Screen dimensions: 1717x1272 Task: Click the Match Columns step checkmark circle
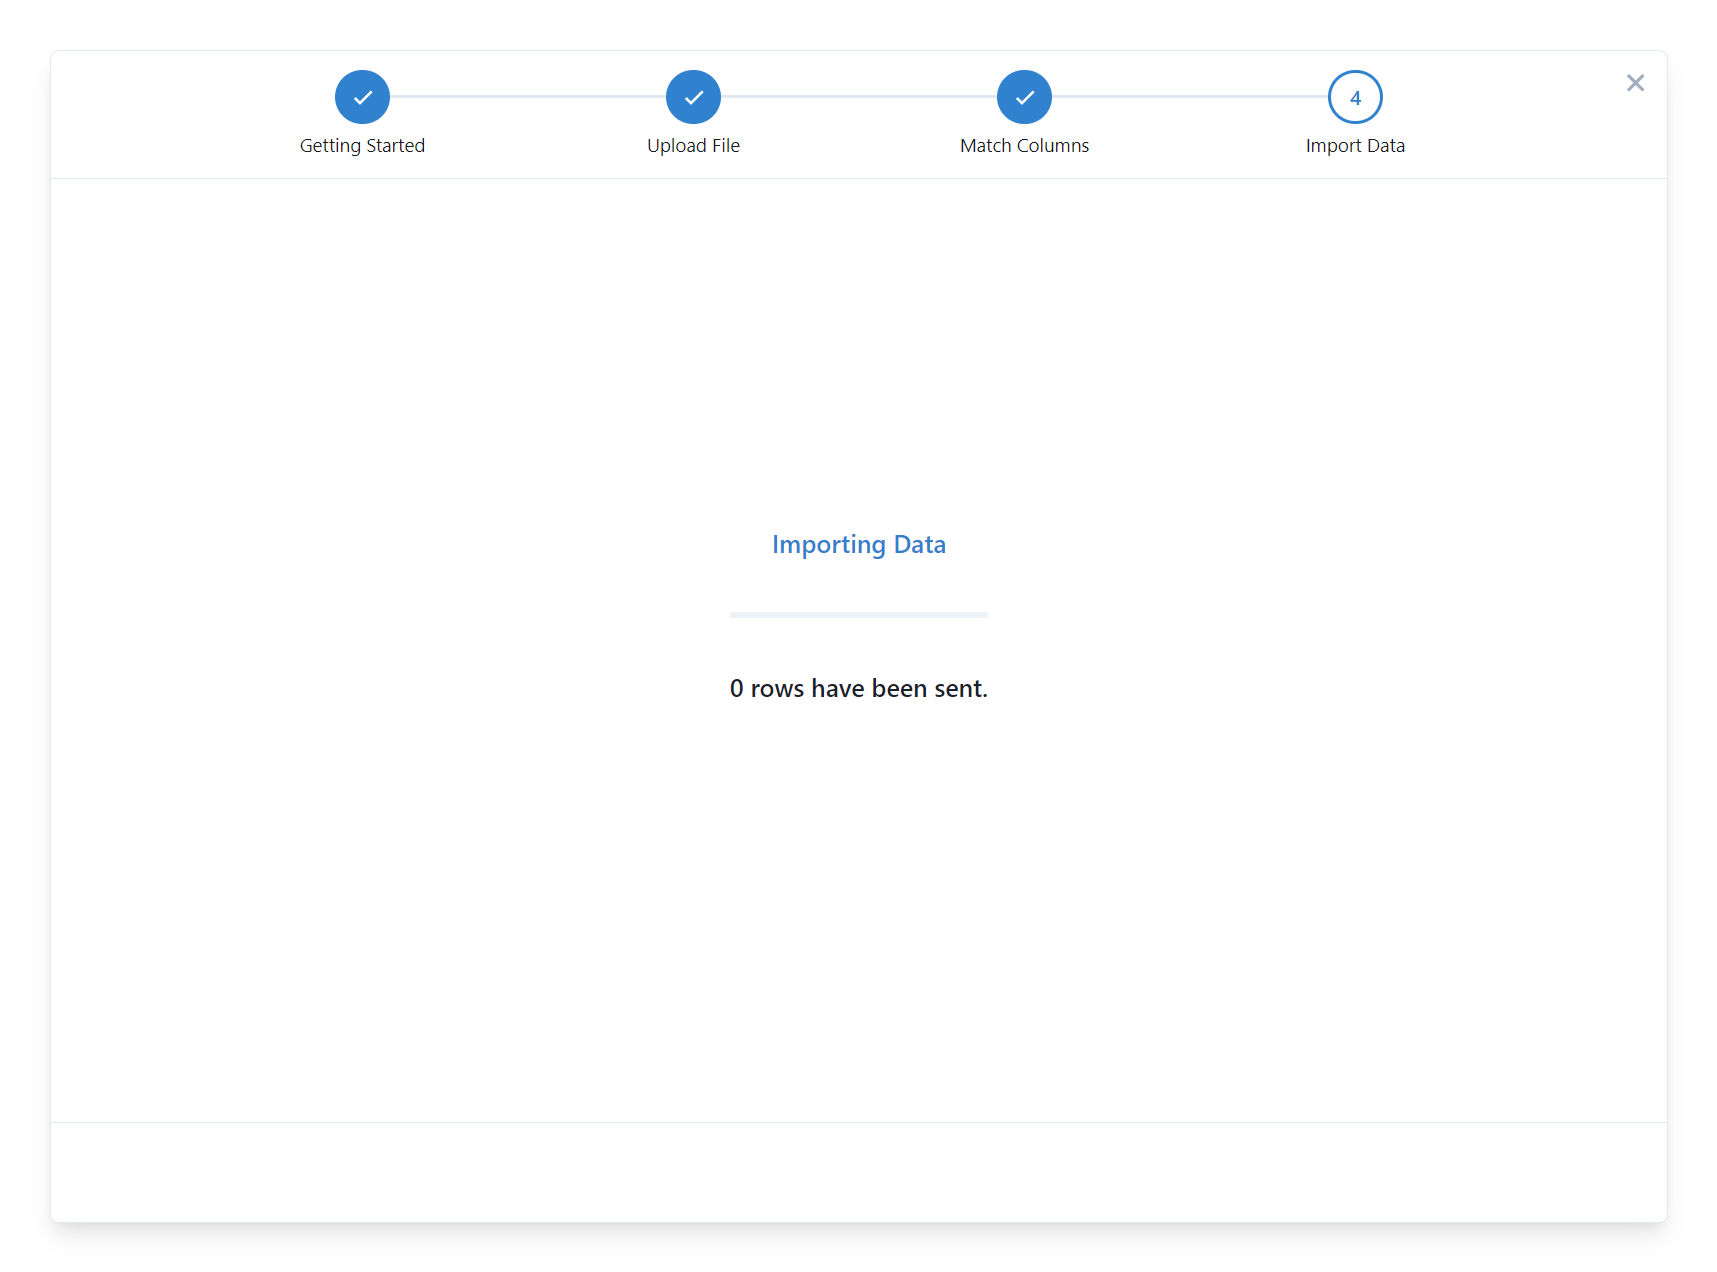click(x=1024, y=97)
